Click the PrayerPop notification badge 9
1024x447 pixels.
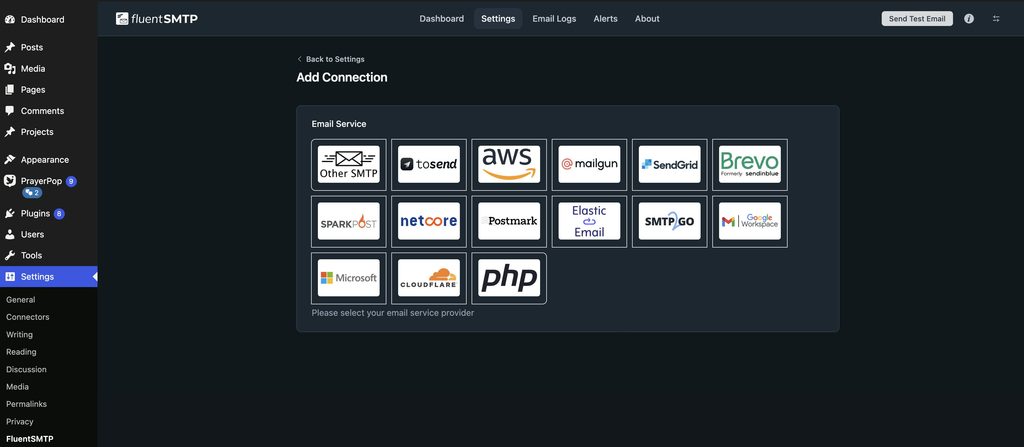click(71, 181)
